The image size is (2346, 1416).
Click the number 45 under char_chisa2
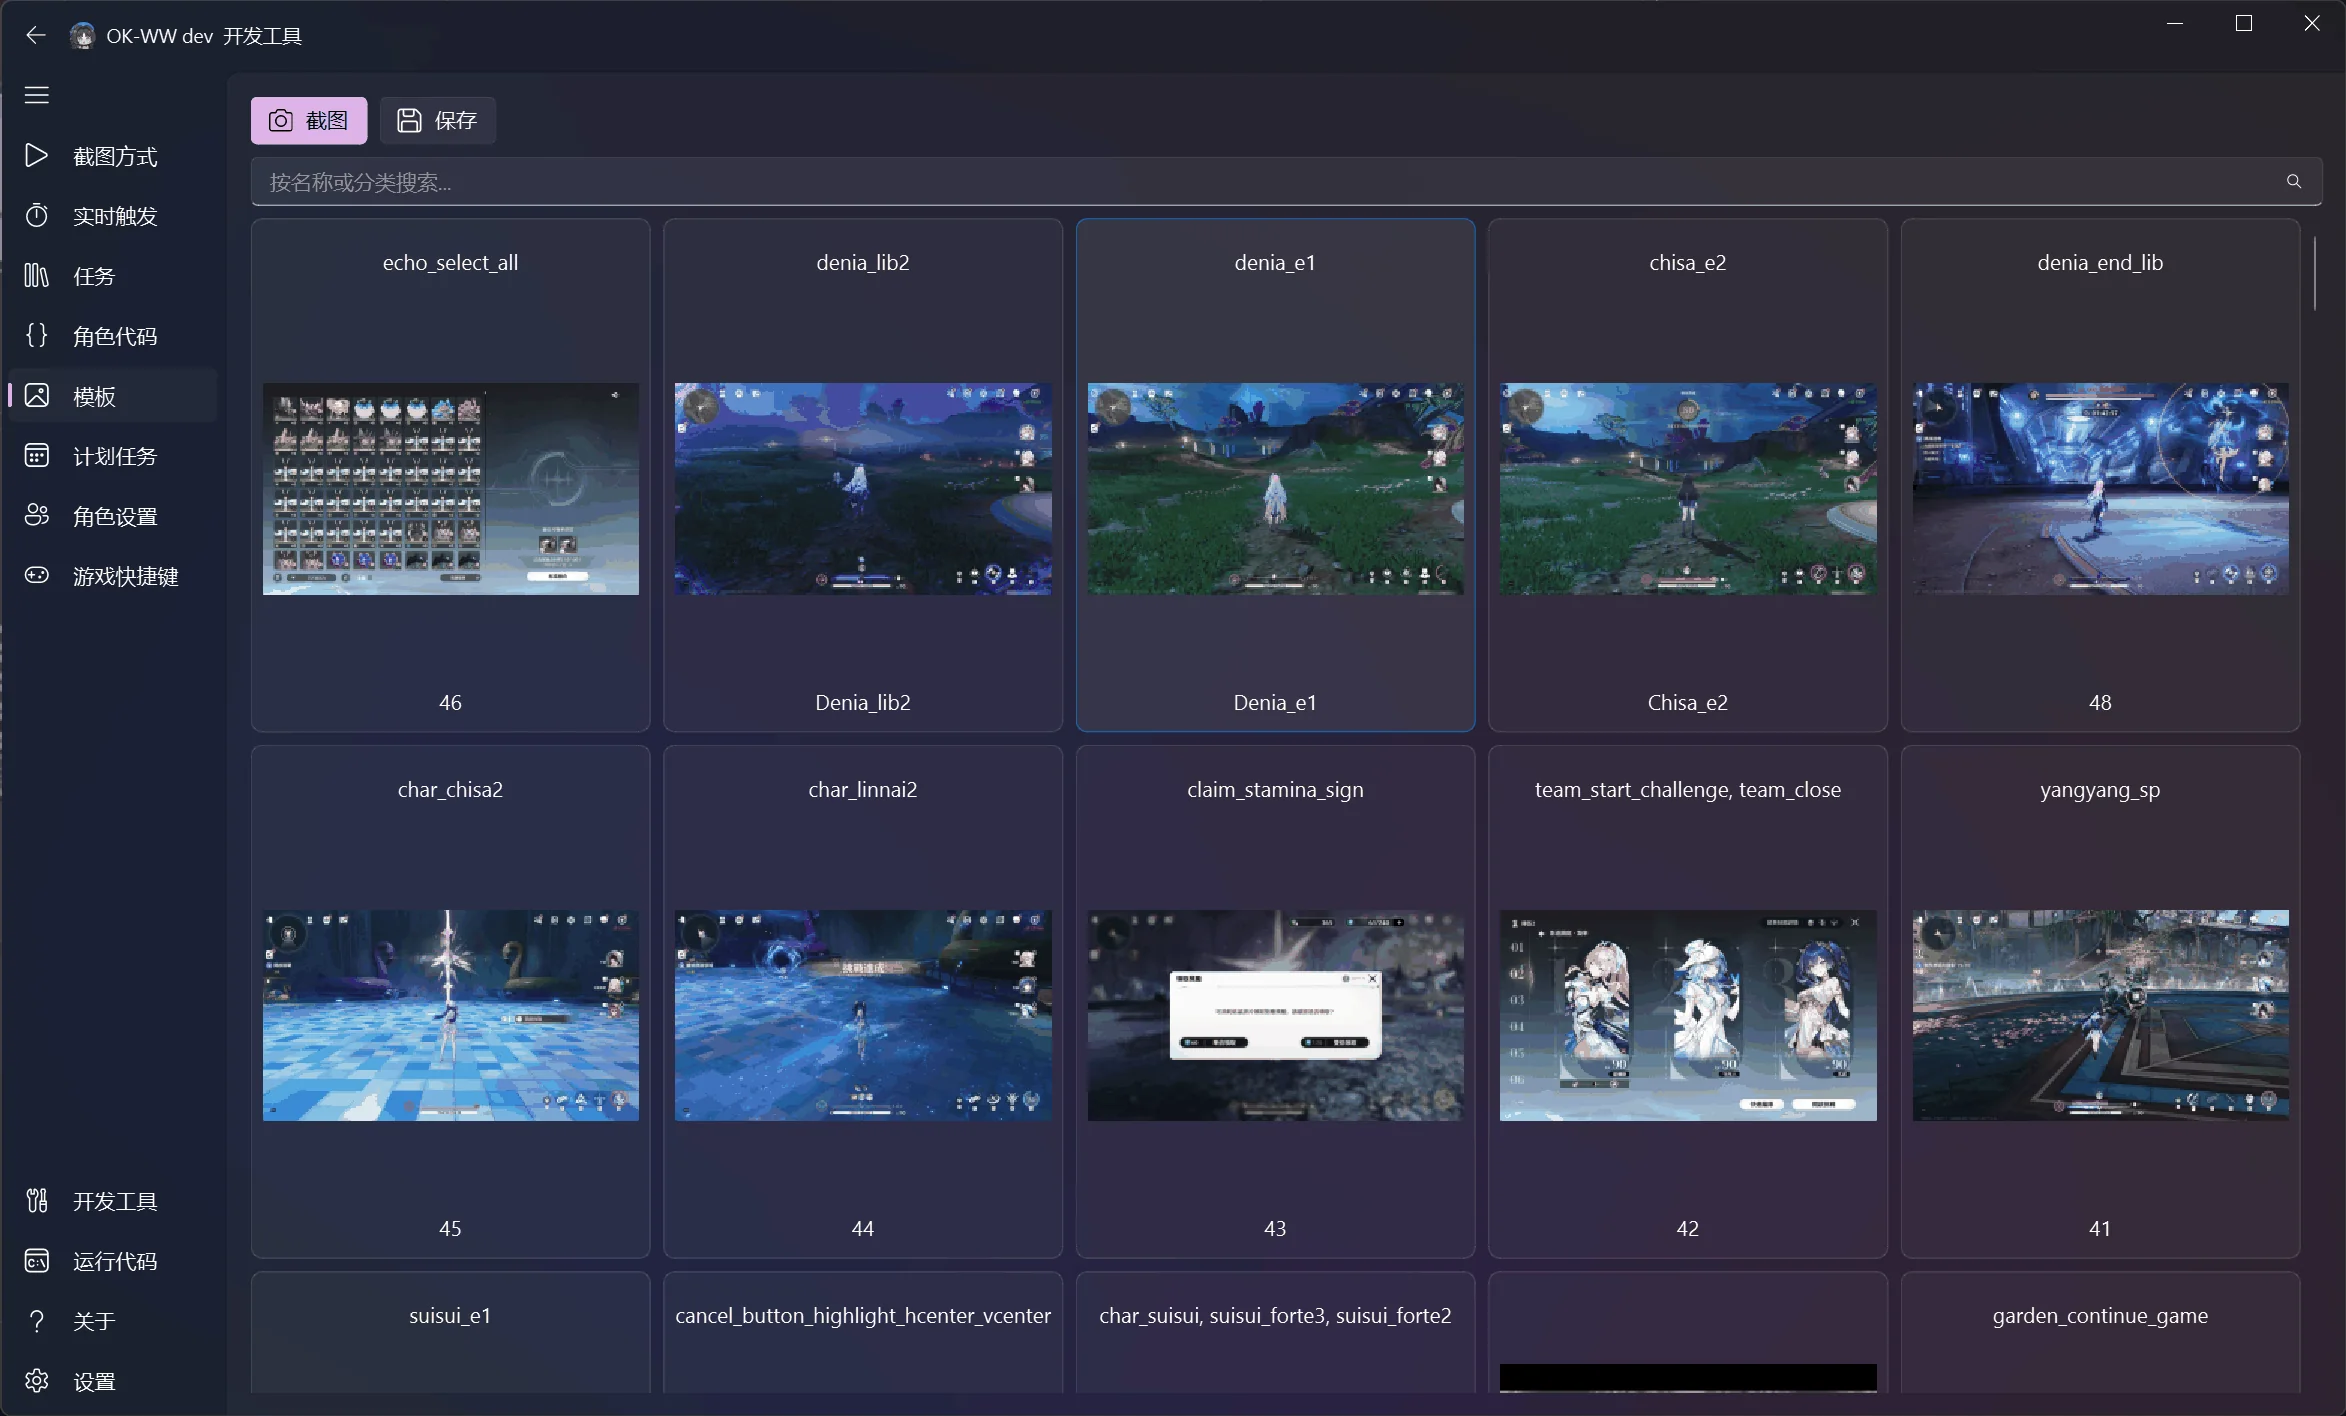[450, 1229]
